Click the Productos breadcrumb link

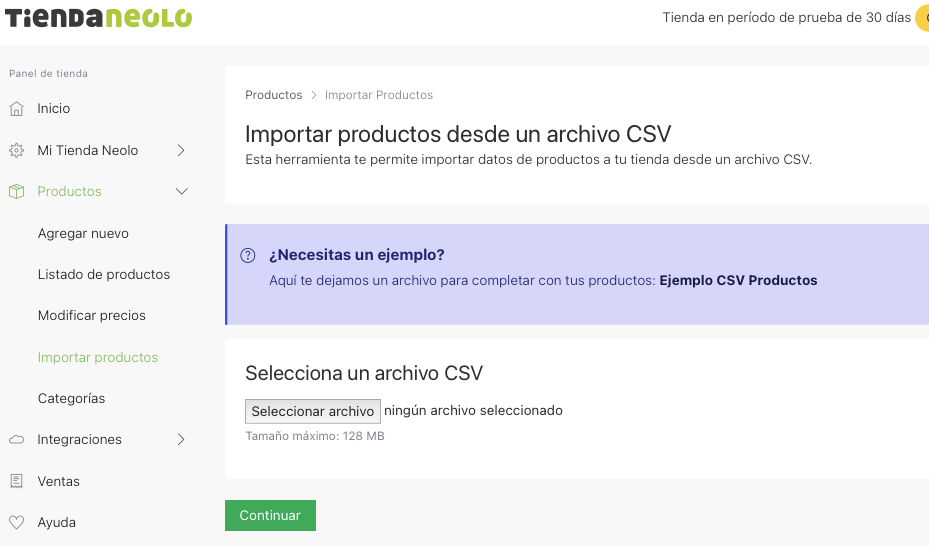pos(273,95)
